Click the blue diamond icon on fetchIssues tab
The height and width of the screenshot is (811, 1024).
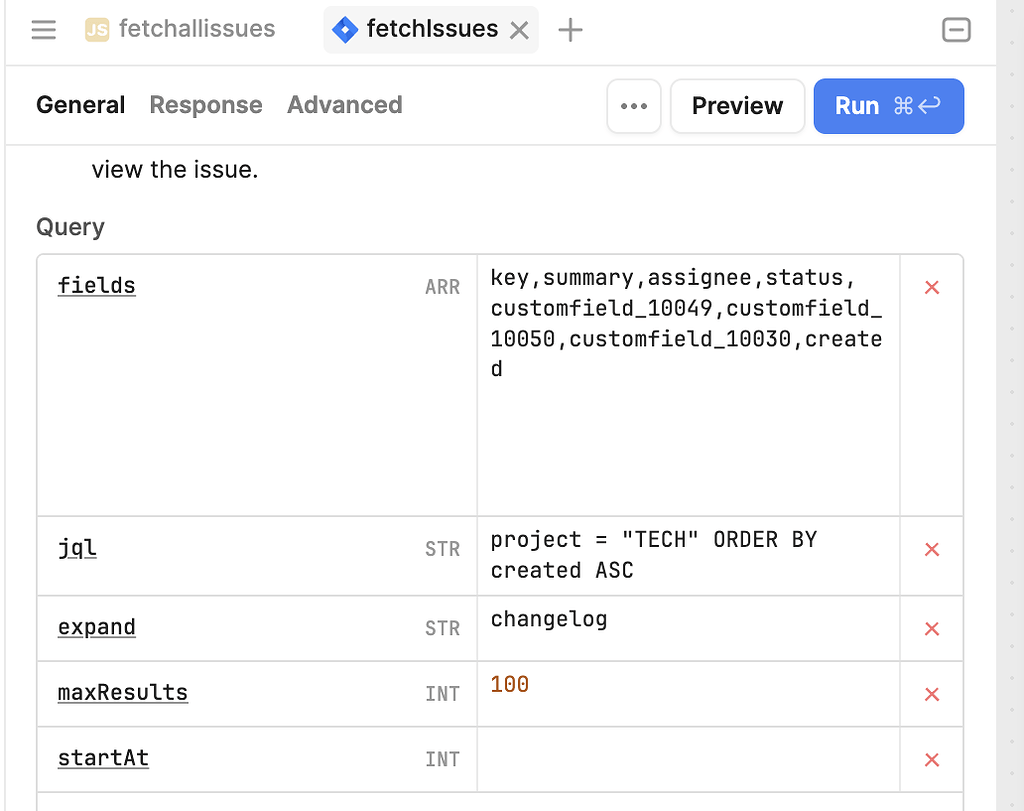(x=344, y=29)
